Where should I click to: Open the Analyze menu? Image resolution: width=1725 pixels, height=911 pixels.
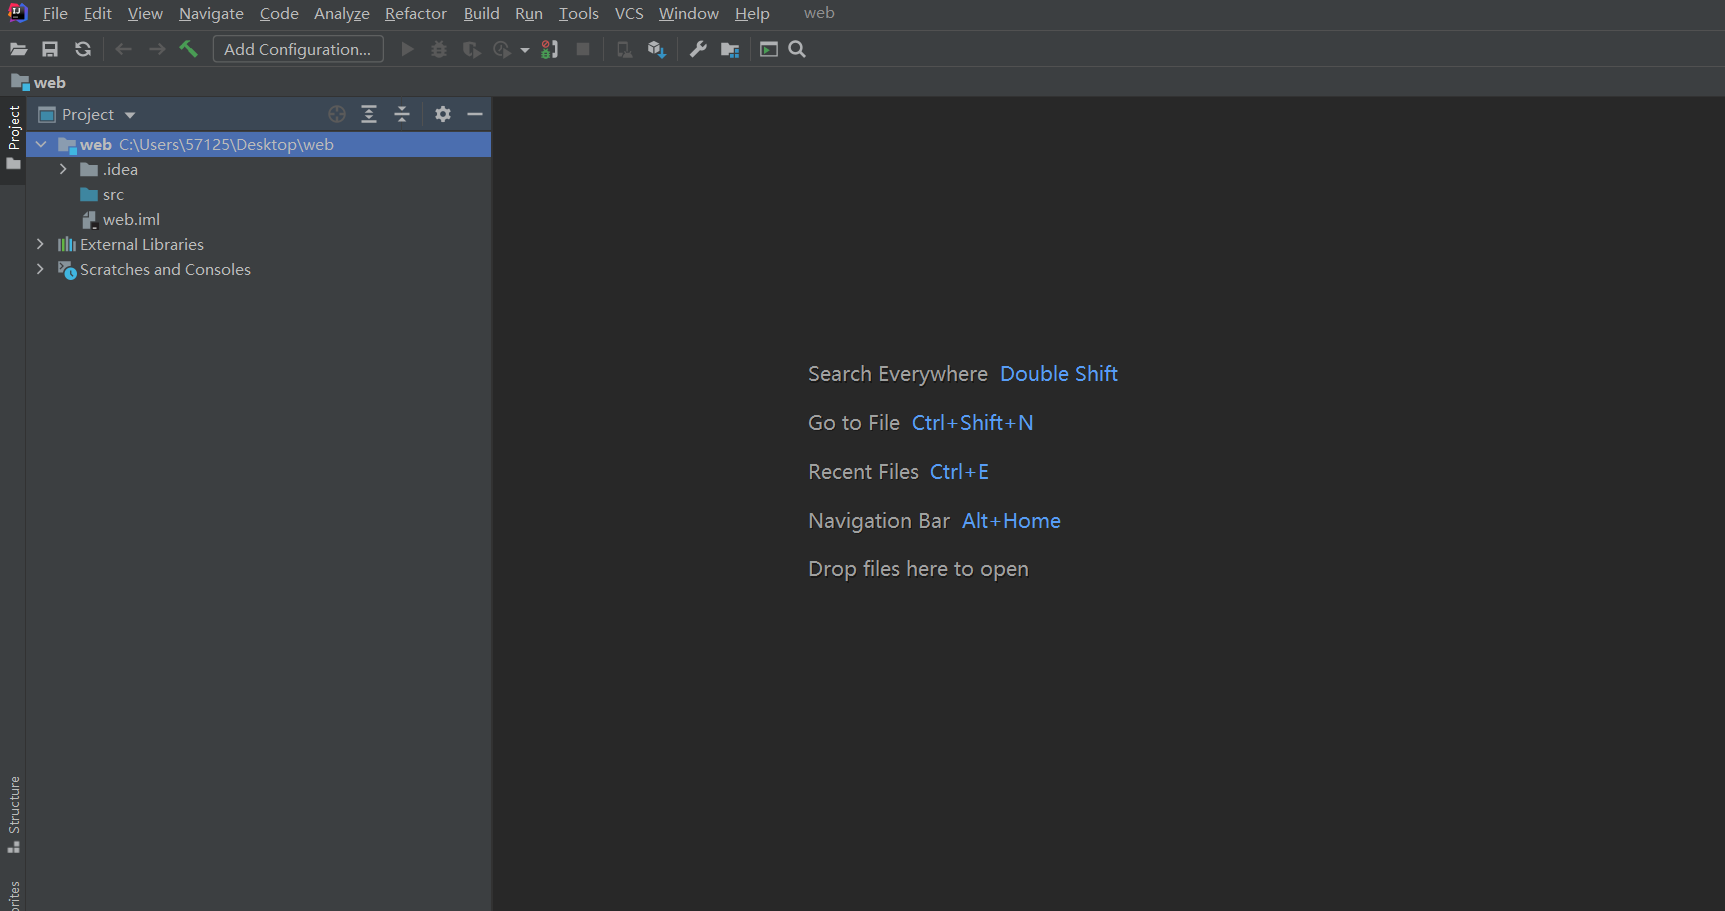(x=342, y=13)
